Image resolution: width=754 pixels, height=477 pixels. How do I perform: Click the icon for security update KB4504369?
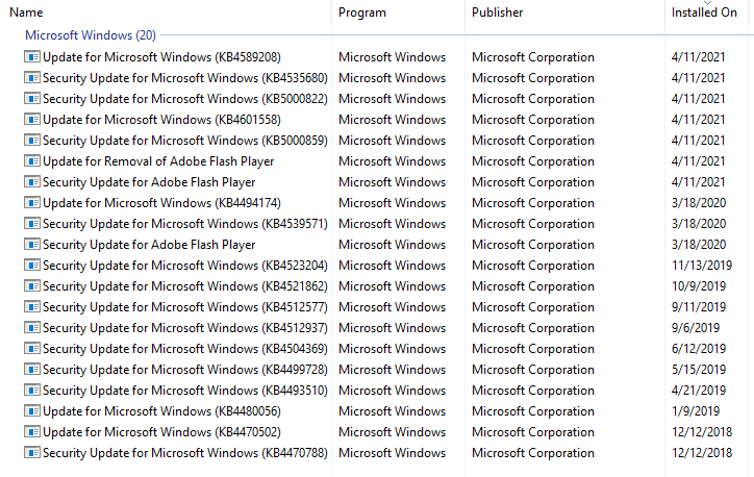[x=32, y=349]
